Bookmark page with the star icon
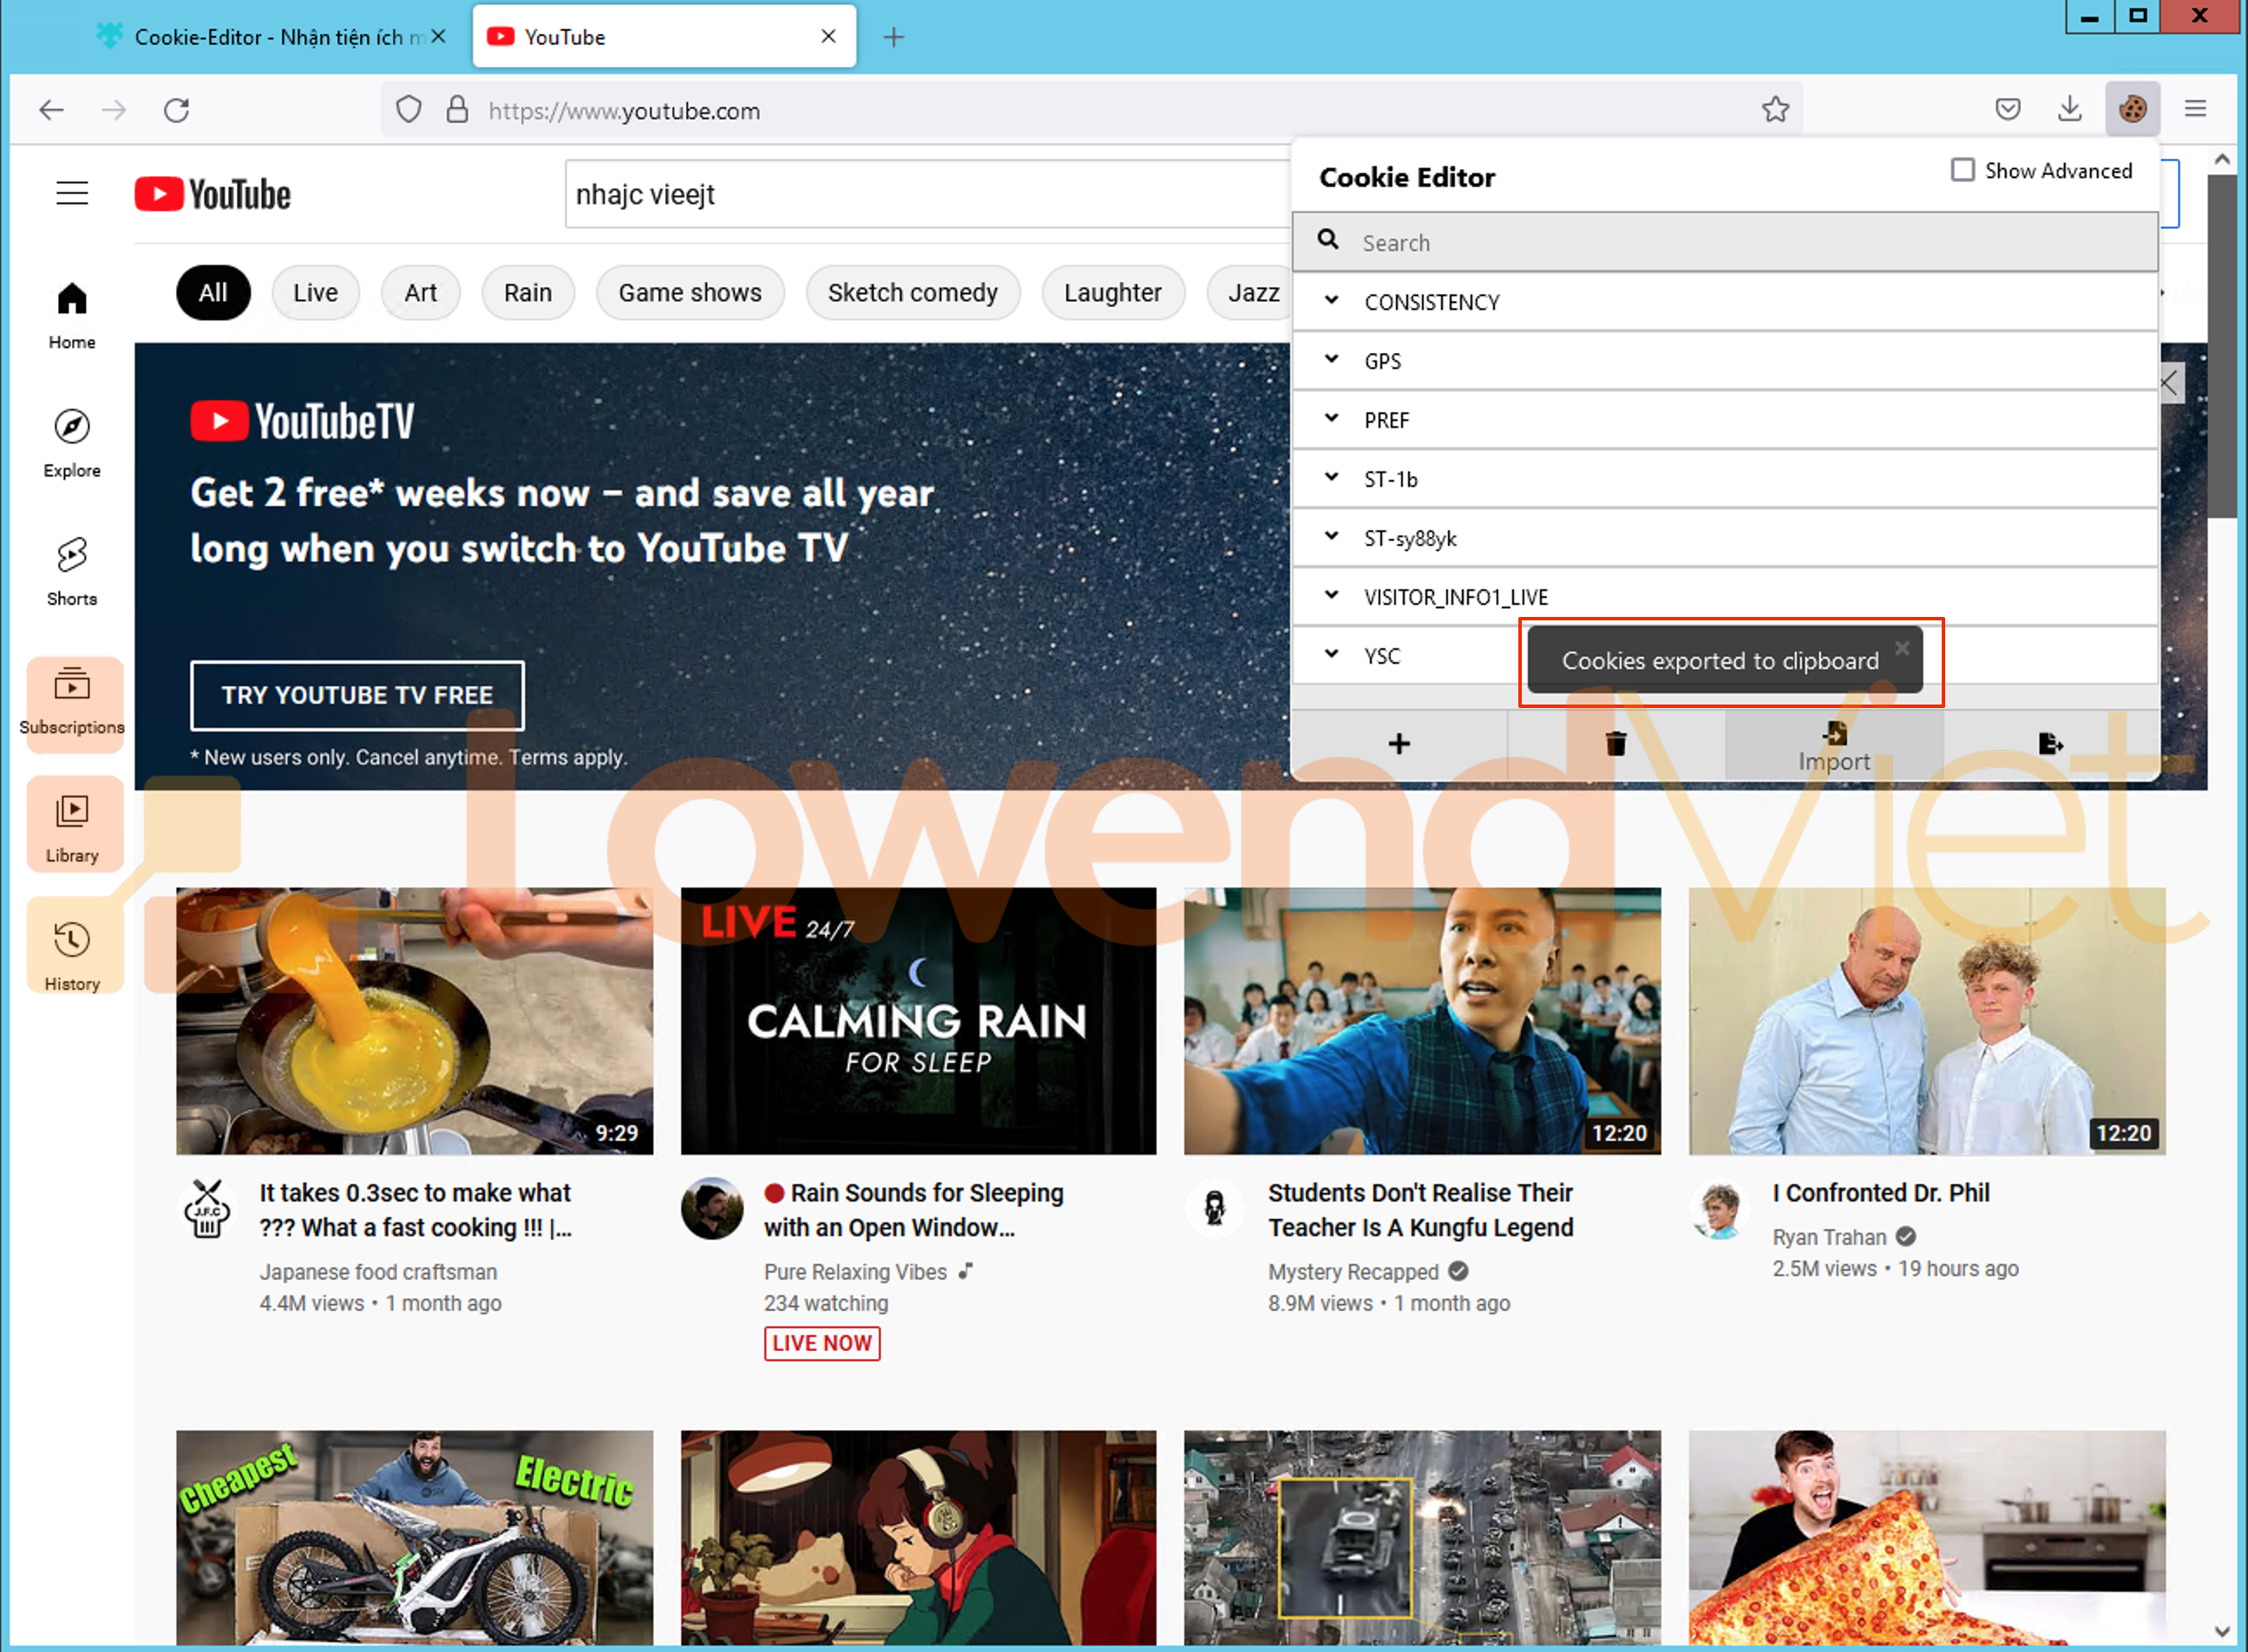The image size is (2248, 1652). coord(1775,109)
